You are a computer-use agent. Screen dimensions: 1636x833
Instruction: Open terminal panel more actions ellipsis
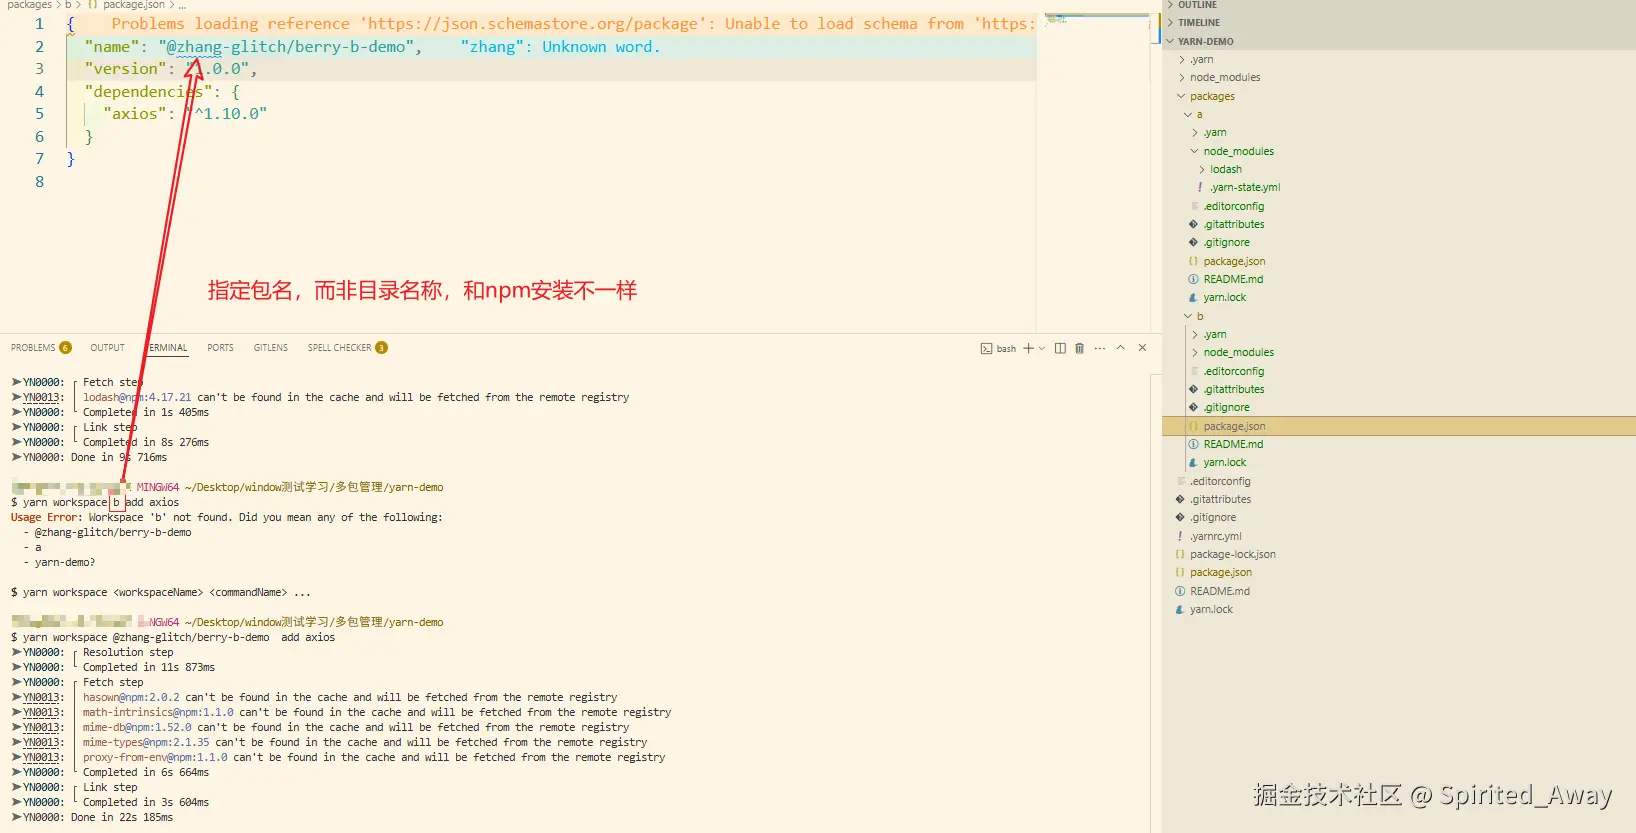point(1100,348)
